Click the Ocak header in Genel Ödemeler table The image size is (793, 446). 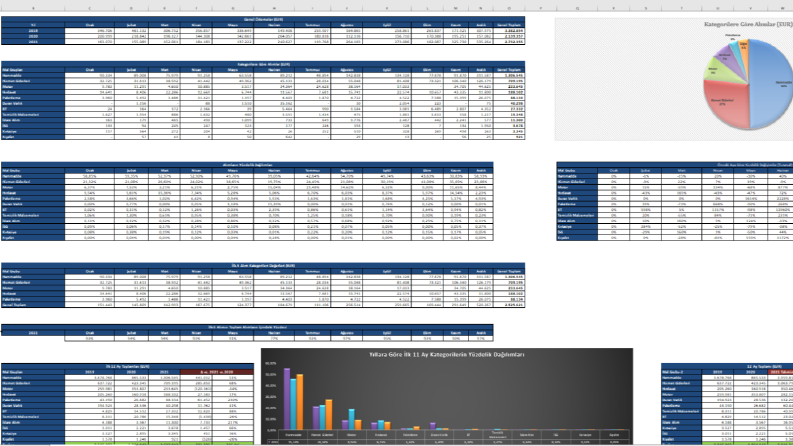(90, 25)
